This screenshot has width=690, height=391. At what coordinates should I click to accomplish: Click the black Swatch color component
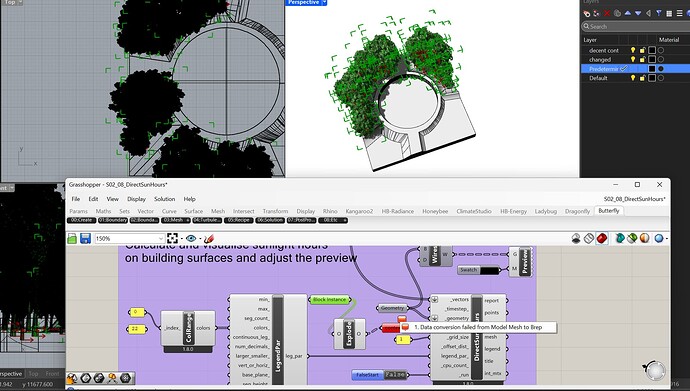pos(479,270)
